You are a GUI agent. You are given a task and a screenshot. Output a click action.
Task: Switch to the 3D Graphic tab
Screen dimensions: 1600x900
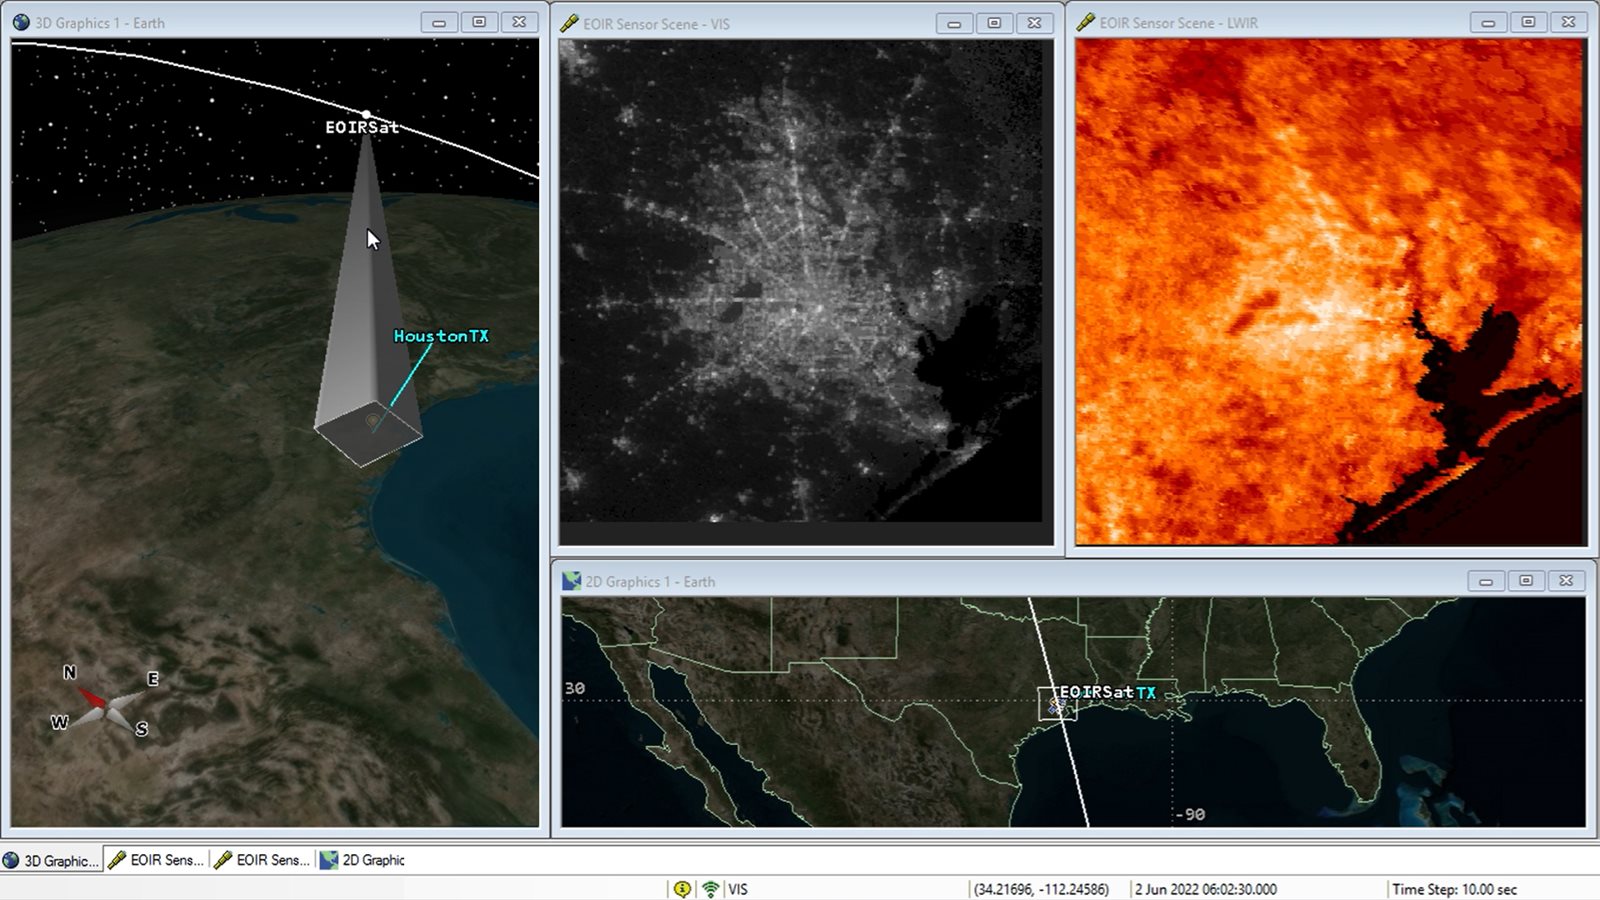52,860
